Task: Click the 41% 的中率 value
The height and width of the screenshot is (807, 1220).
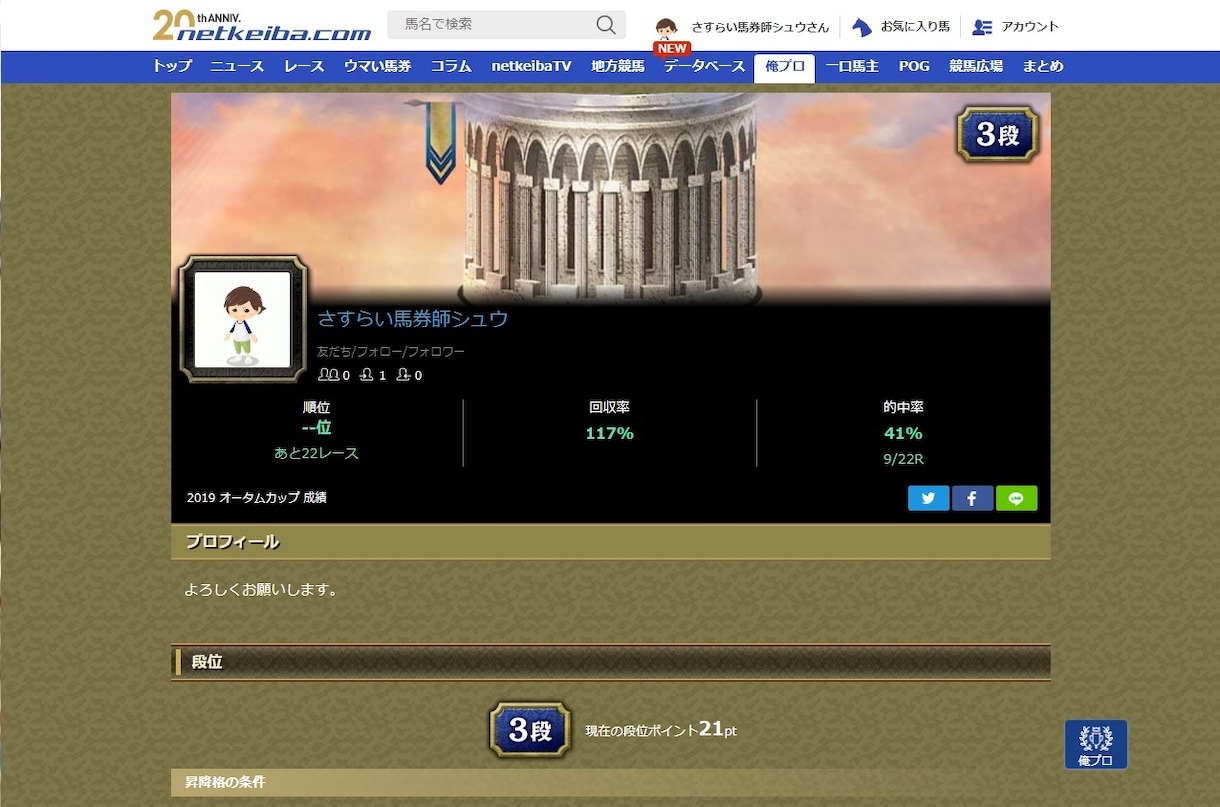Action: tap(903, 433)
